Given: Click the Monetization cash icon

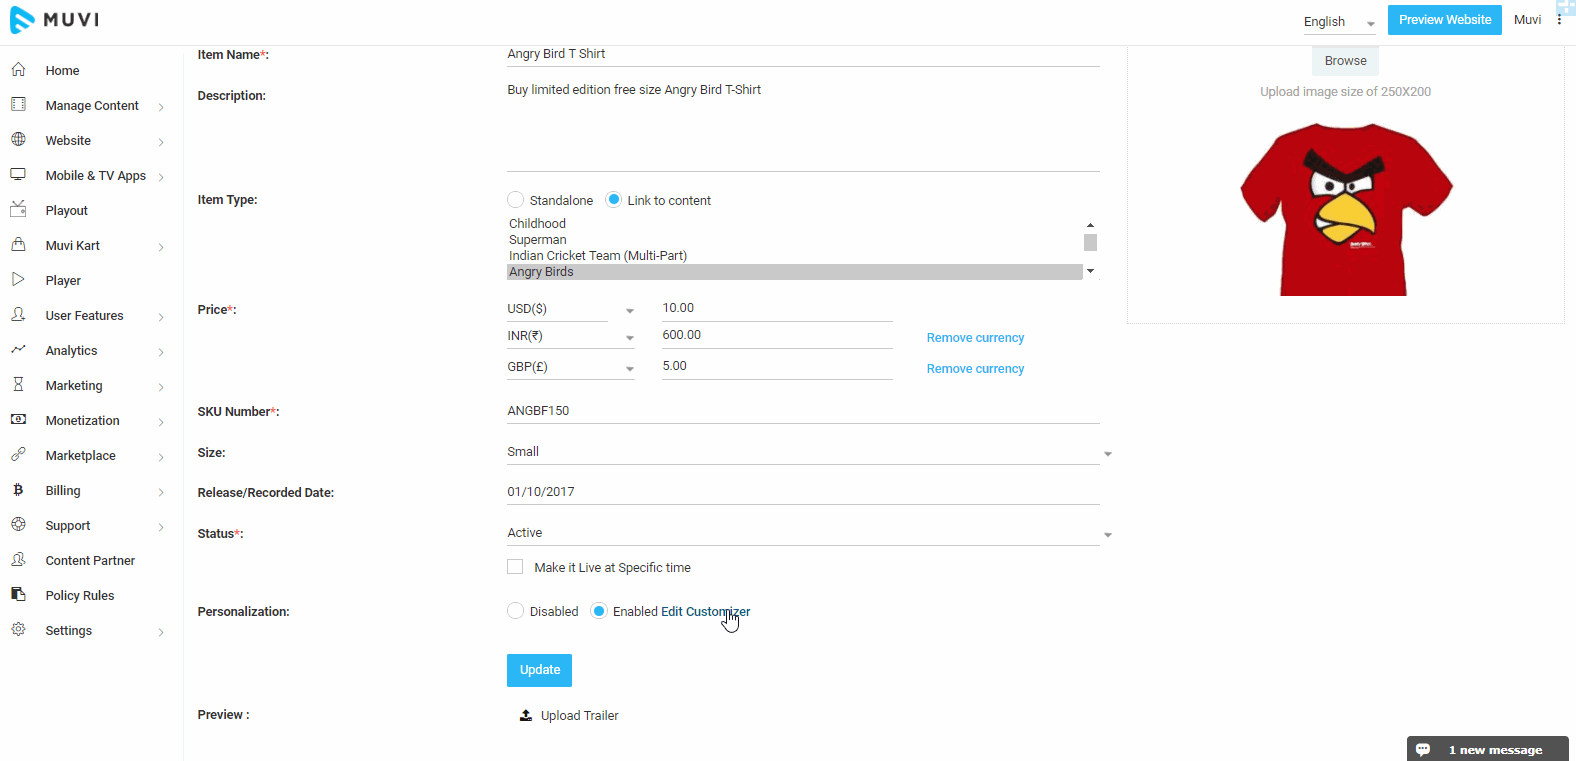Looking at the screenshot, I should pyautogui.click(x=18, y=419).
